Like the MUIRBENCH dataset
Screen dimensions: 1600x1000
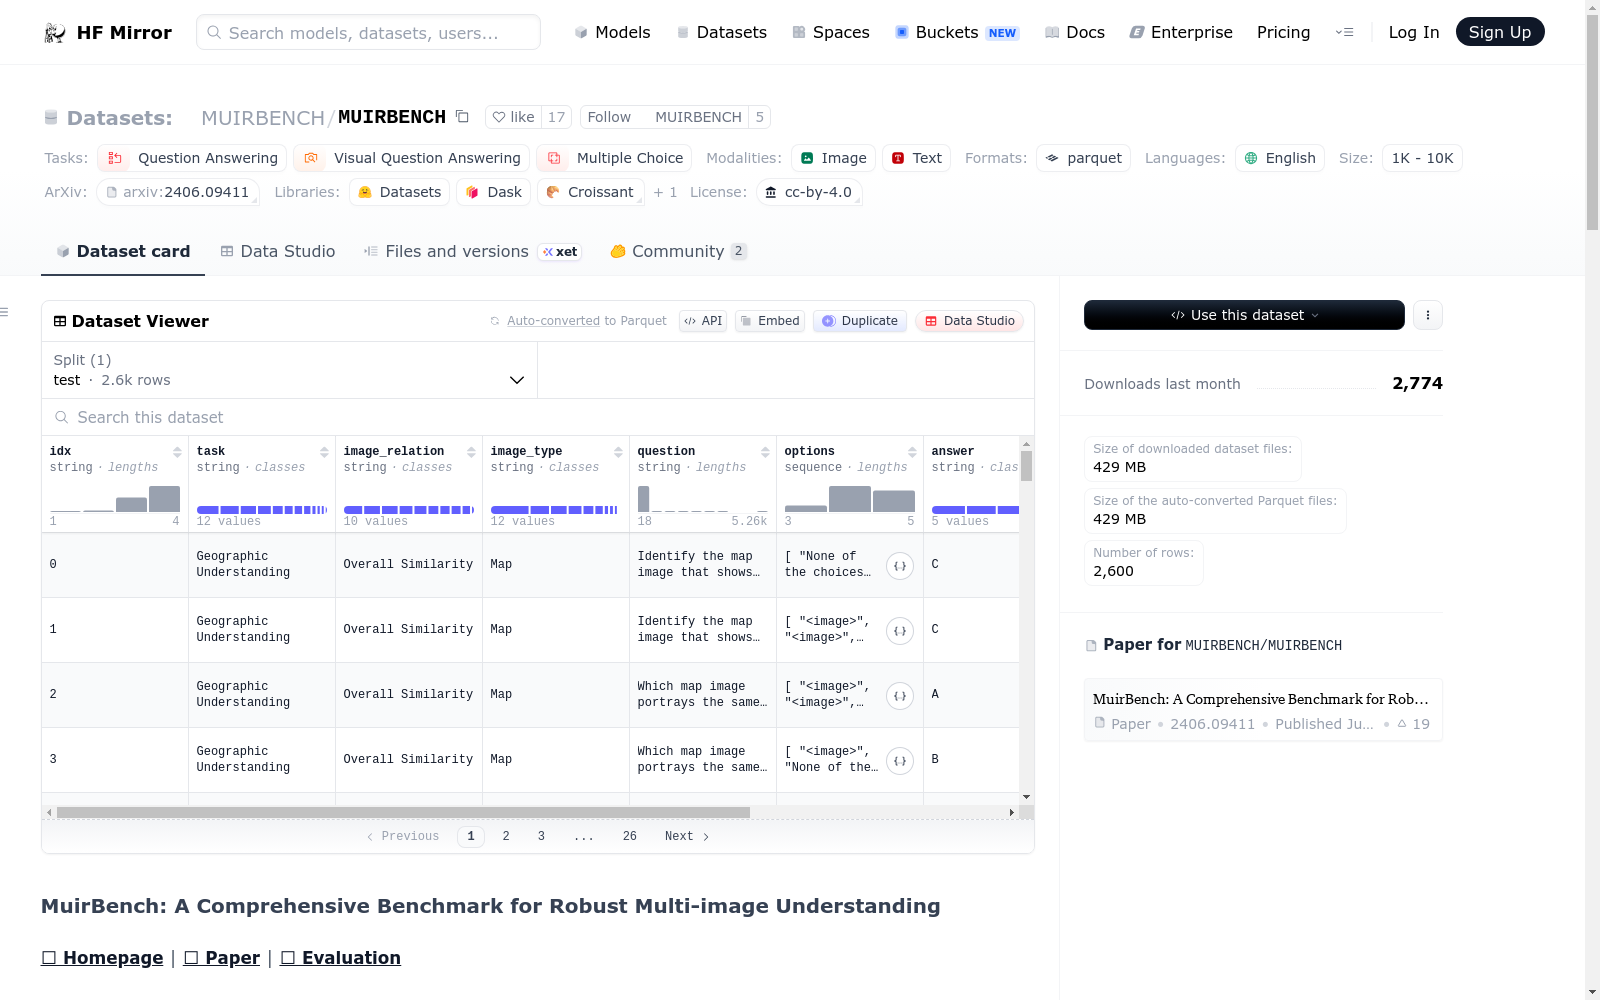(x=513, y=117)
